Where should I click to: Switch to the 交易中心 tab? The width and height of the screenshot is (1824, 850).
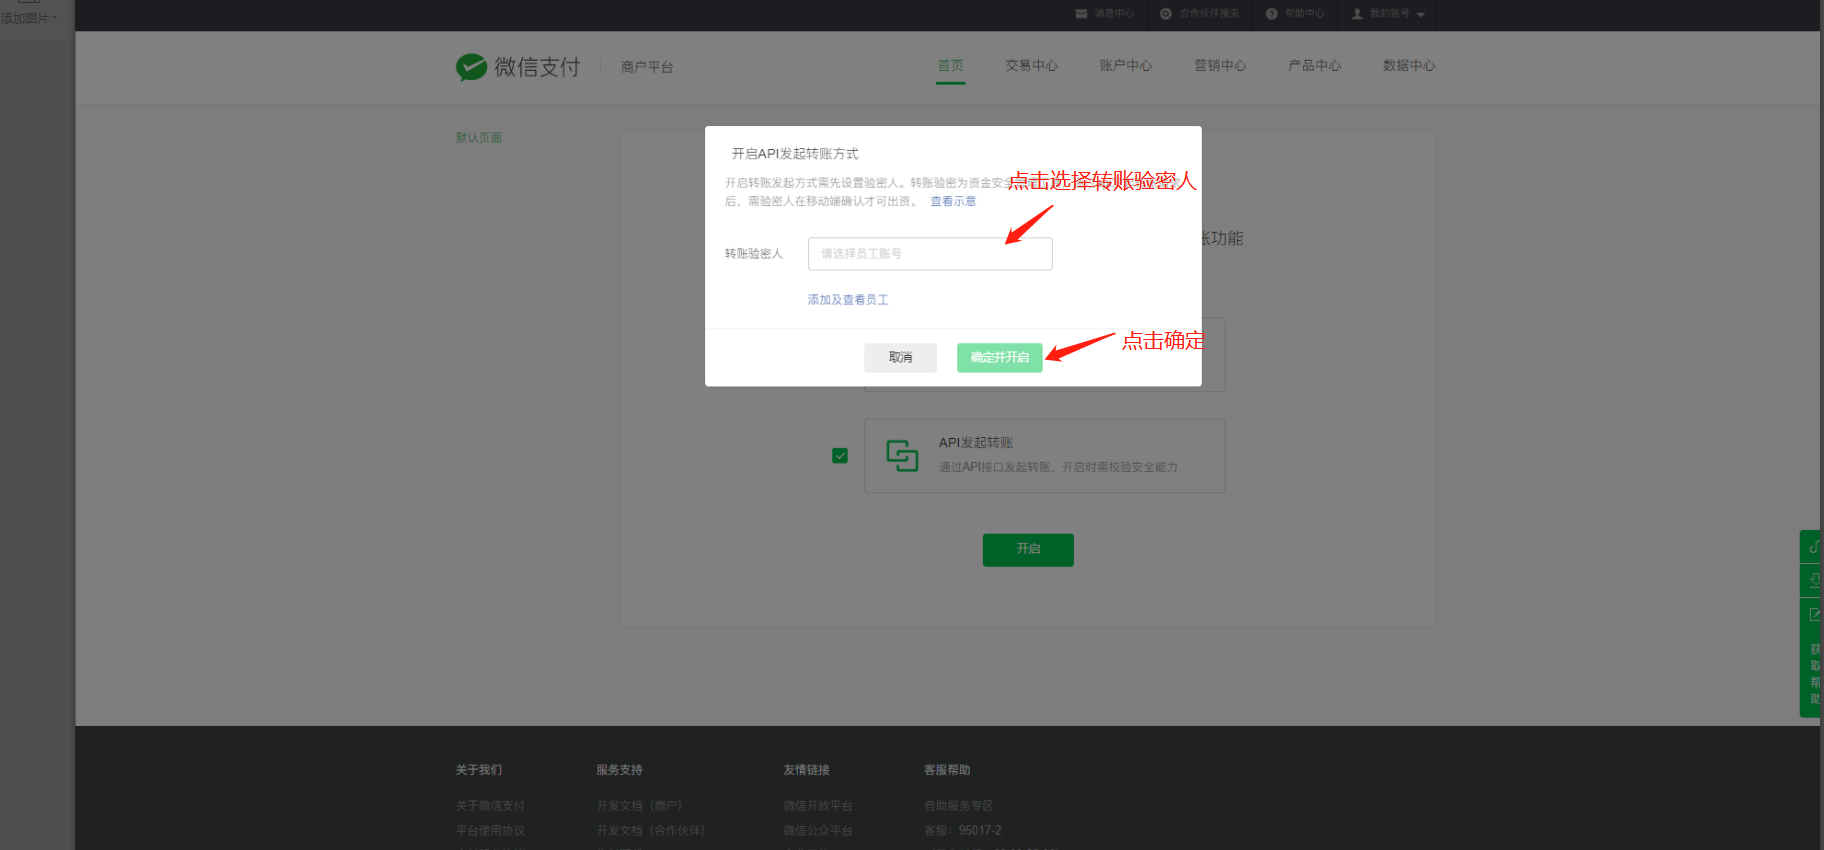[x=1031, y=66]
